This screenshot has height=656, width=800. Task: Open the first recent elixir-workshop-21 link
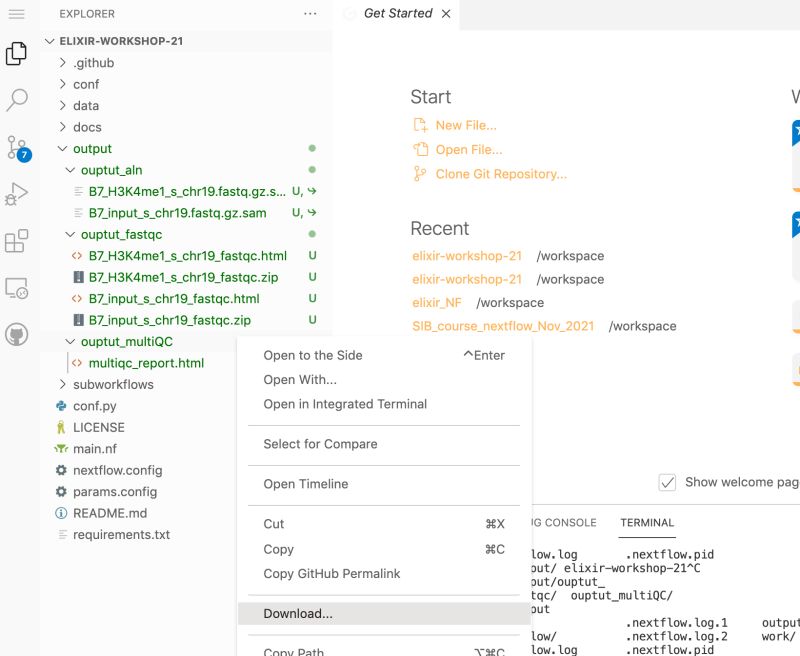pyautogui.click(x=467, y=256)
